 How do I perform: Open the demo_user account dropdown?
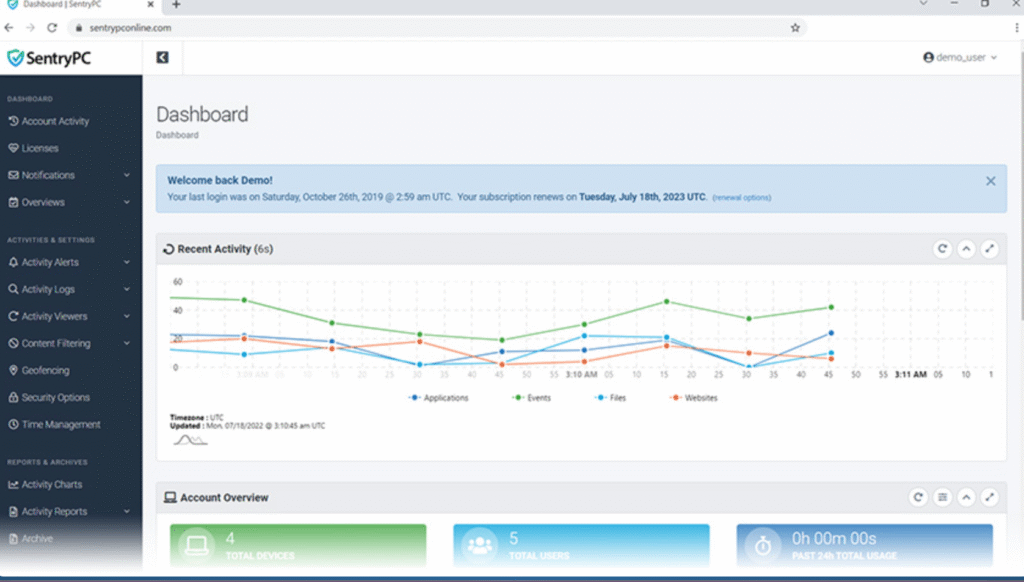pyautogui.click(x=960, y=57)
